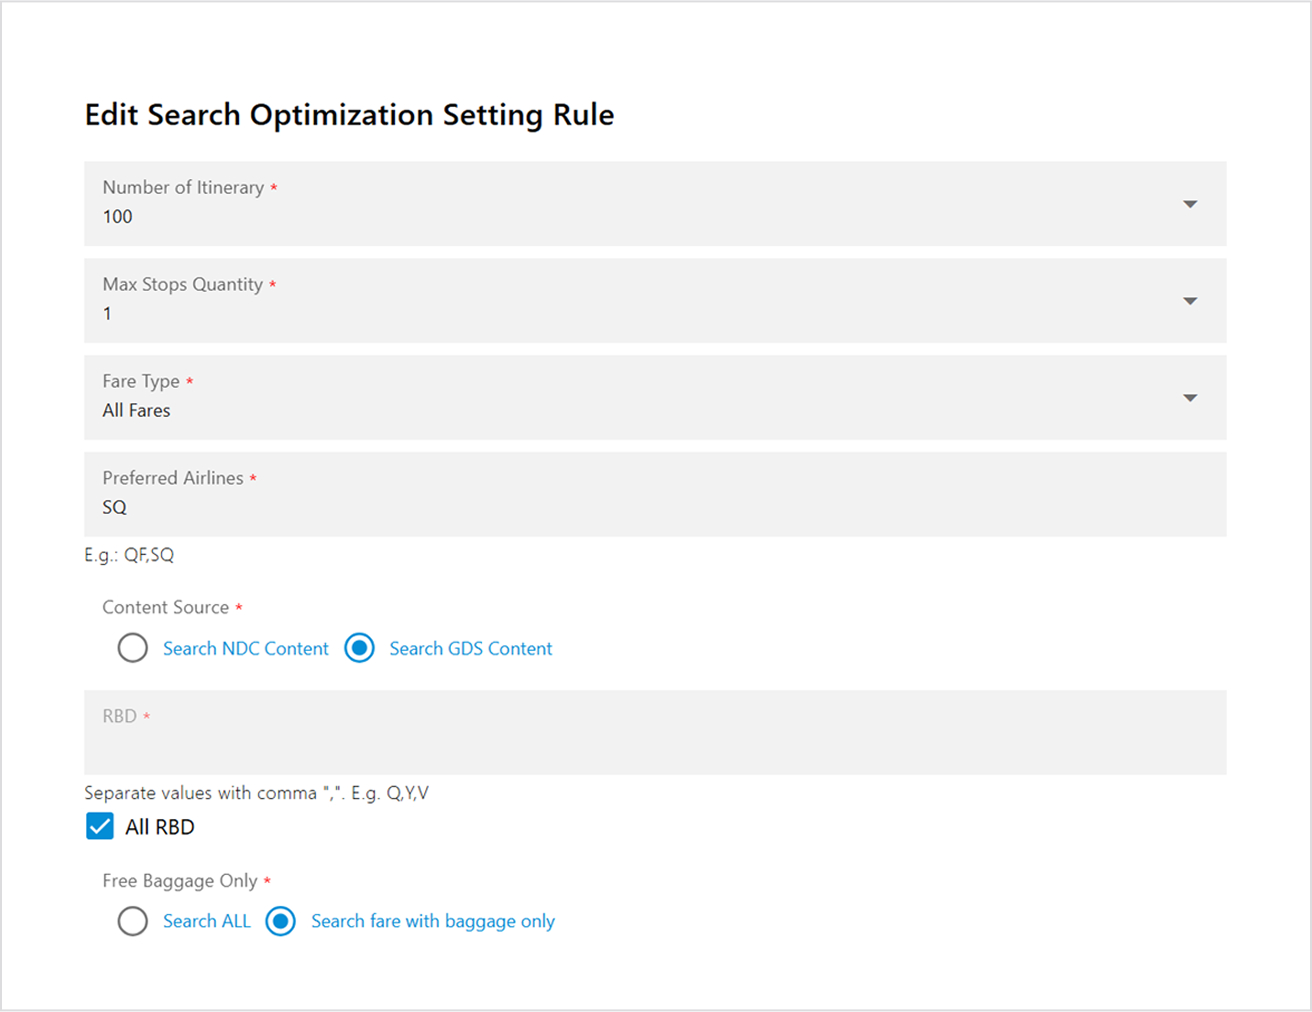Click the 'Search NDC Content' label text

(246, 649)
